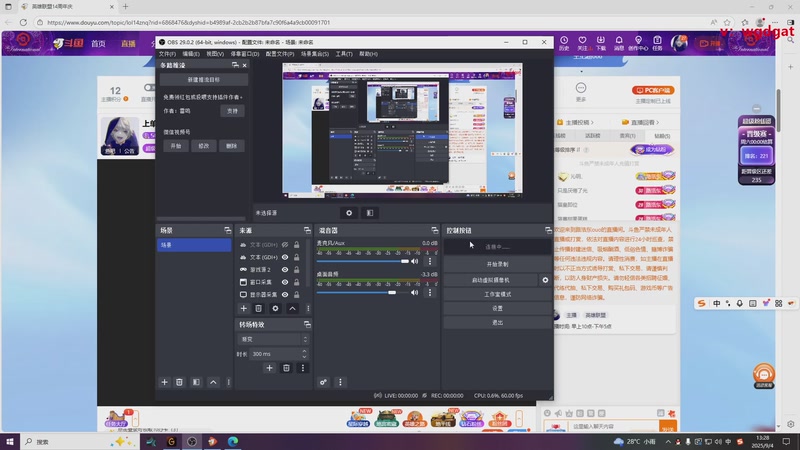Open the 视图(V) menu
Image resolution: width=800 pixels, height=450 pixels.
pos(215,54)
